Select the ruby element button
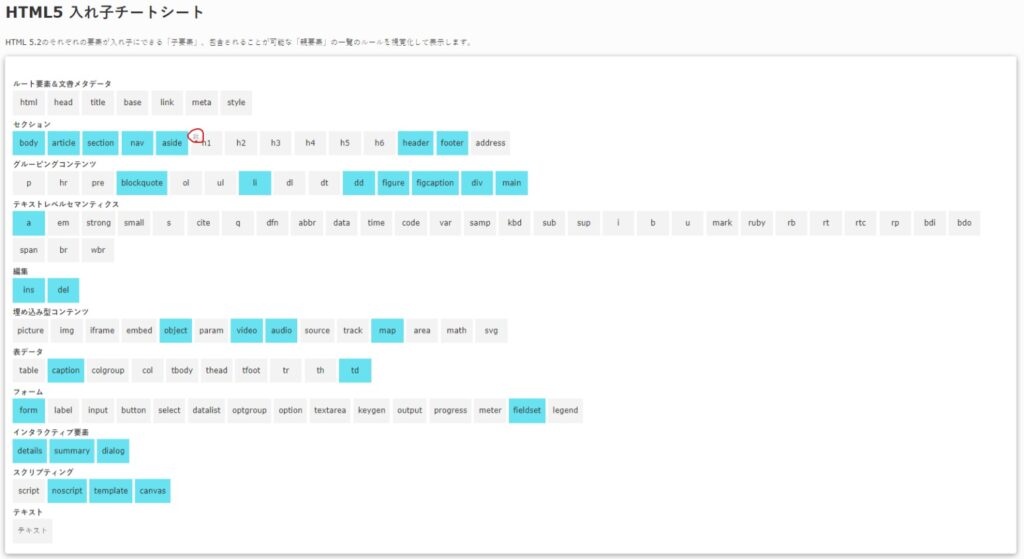This screenshot has height=559, width=1024. tap(757, 223)
